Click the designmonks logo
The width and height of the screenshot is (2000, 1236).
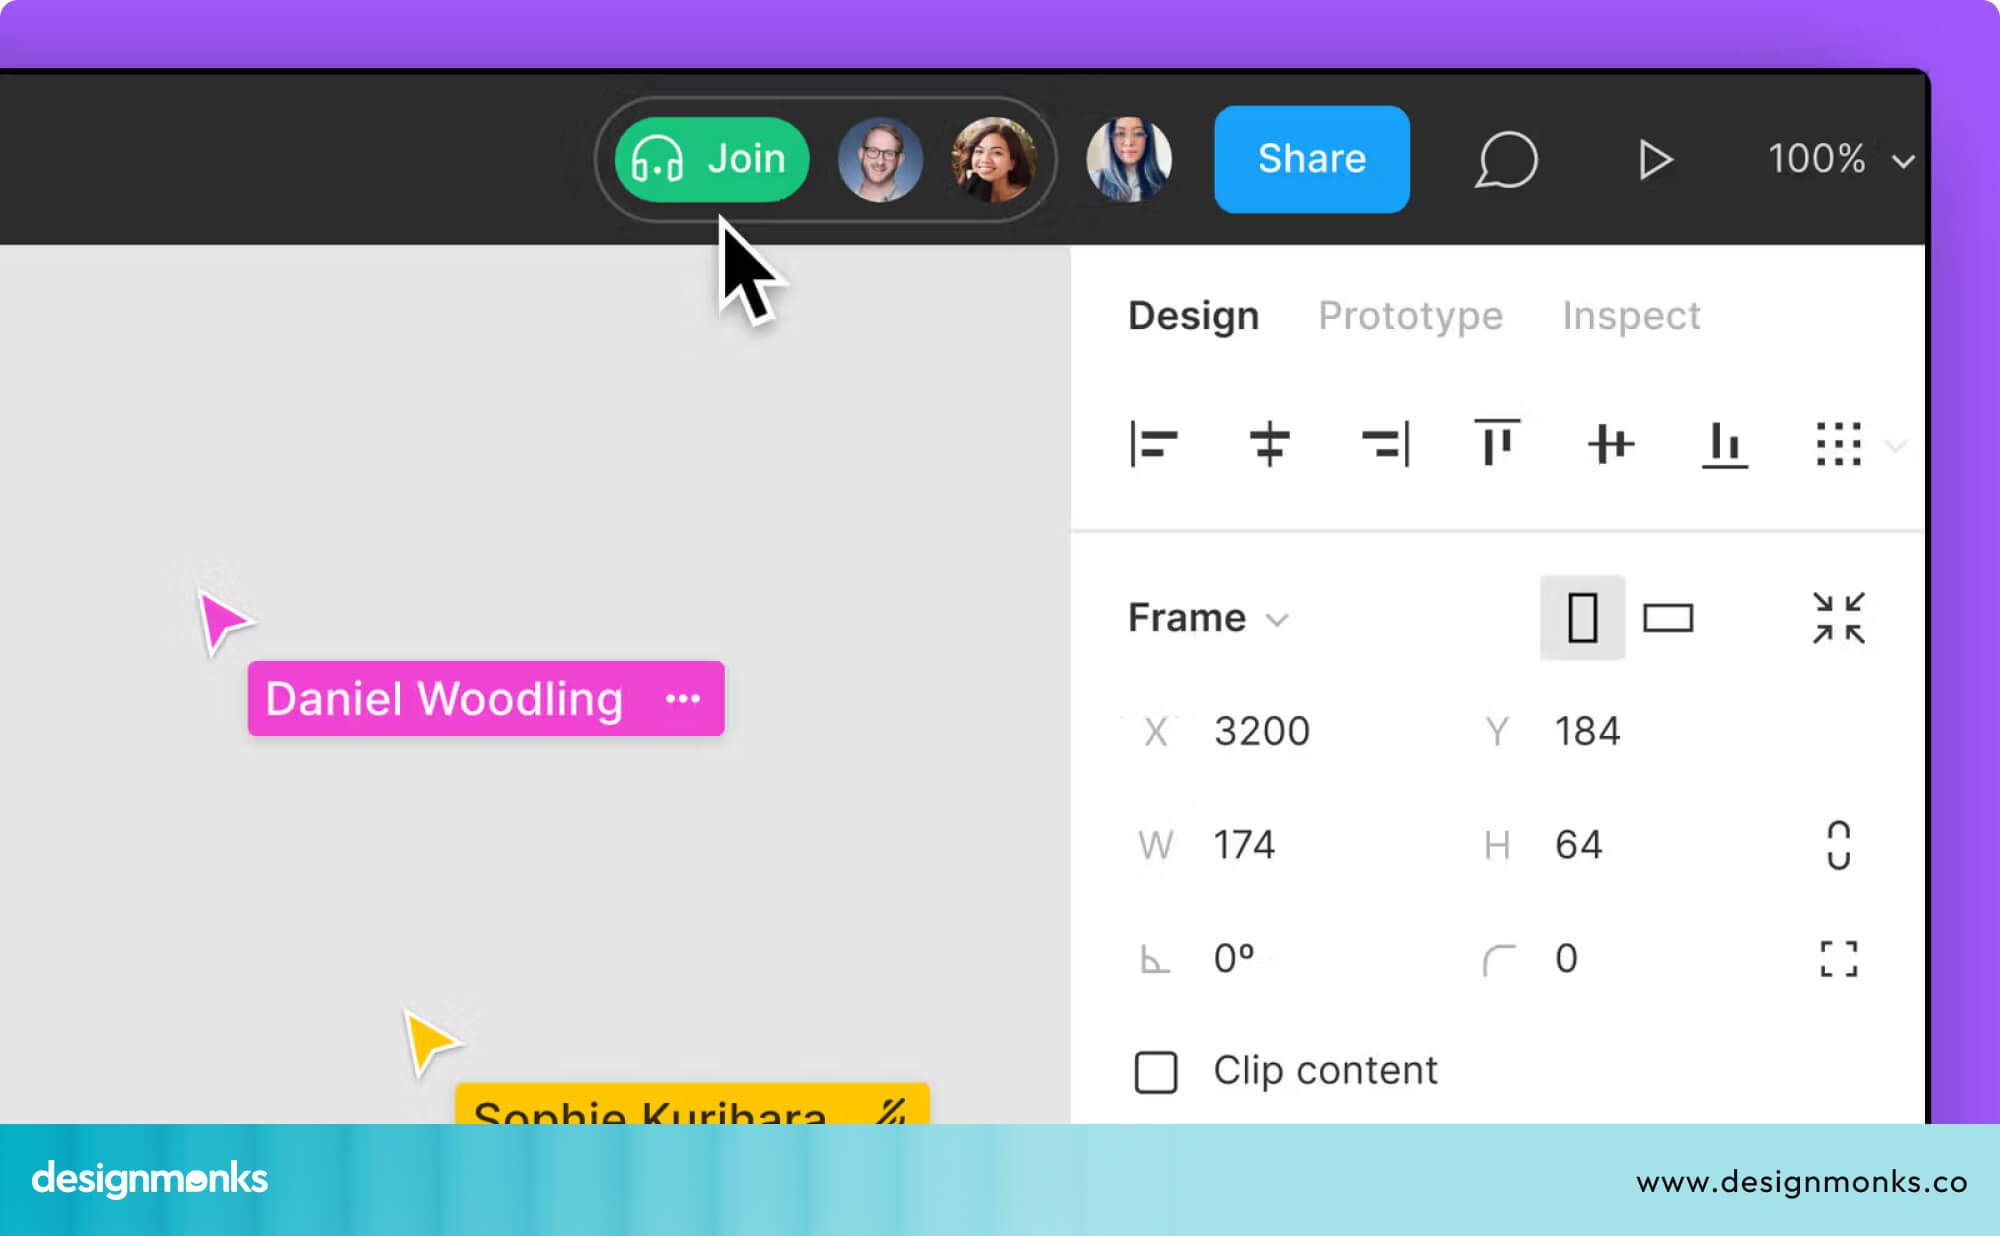[150, 1180]
